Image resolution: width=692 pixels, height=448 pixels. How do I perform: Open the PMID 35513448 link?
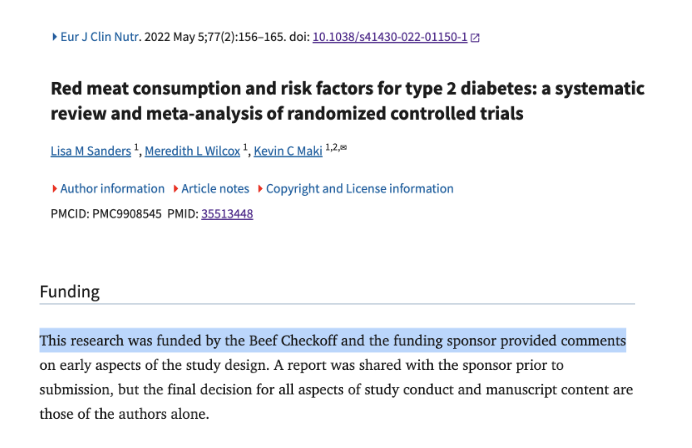[x=227, y=213]
